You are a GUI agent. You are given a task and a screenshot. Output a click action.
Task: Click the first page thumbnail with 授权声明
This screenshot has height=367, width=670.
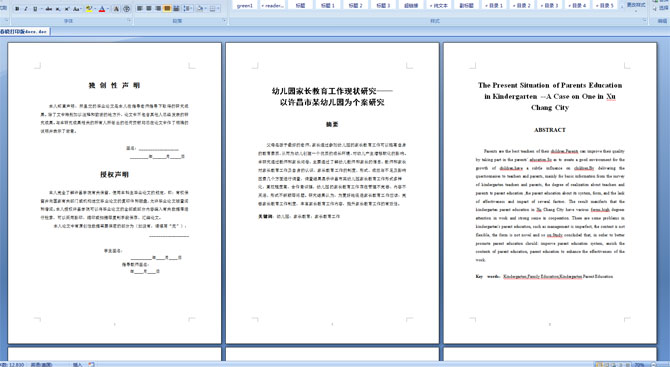pos(115,193)
